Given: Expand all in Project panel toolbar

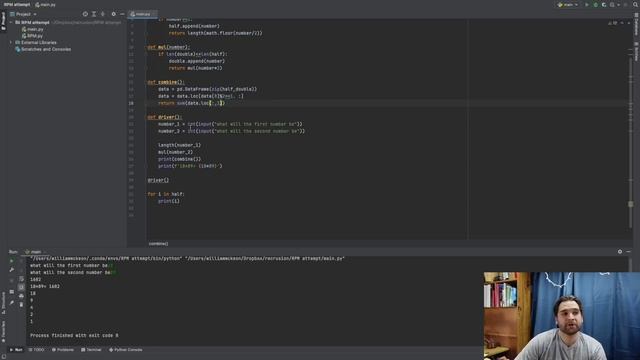Looking at the screenshot, I should click(x=94, y=14).
